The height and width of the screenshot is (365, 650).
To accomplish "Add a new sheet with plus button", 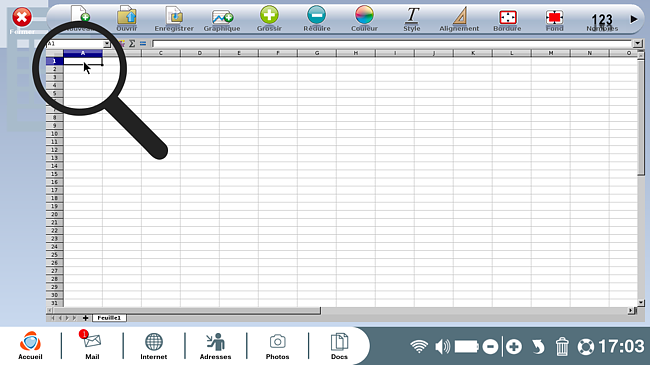I will [85, 318].
